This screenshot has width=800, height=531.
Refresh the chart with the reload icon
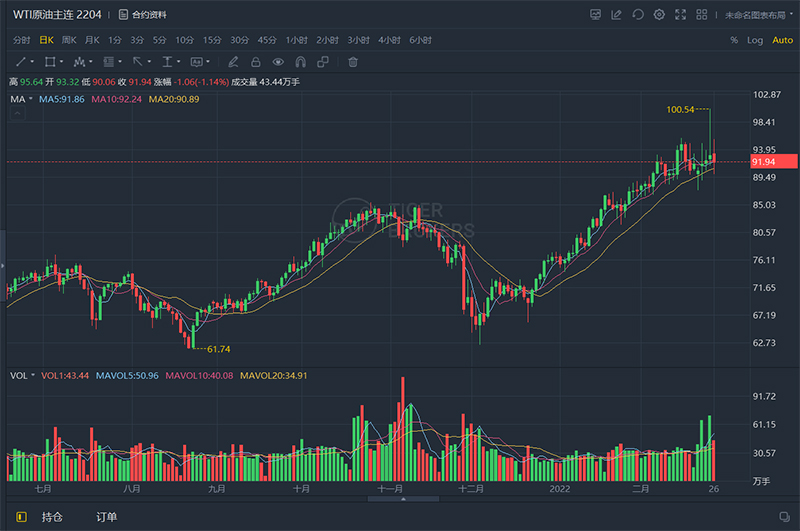click(637, 15)
